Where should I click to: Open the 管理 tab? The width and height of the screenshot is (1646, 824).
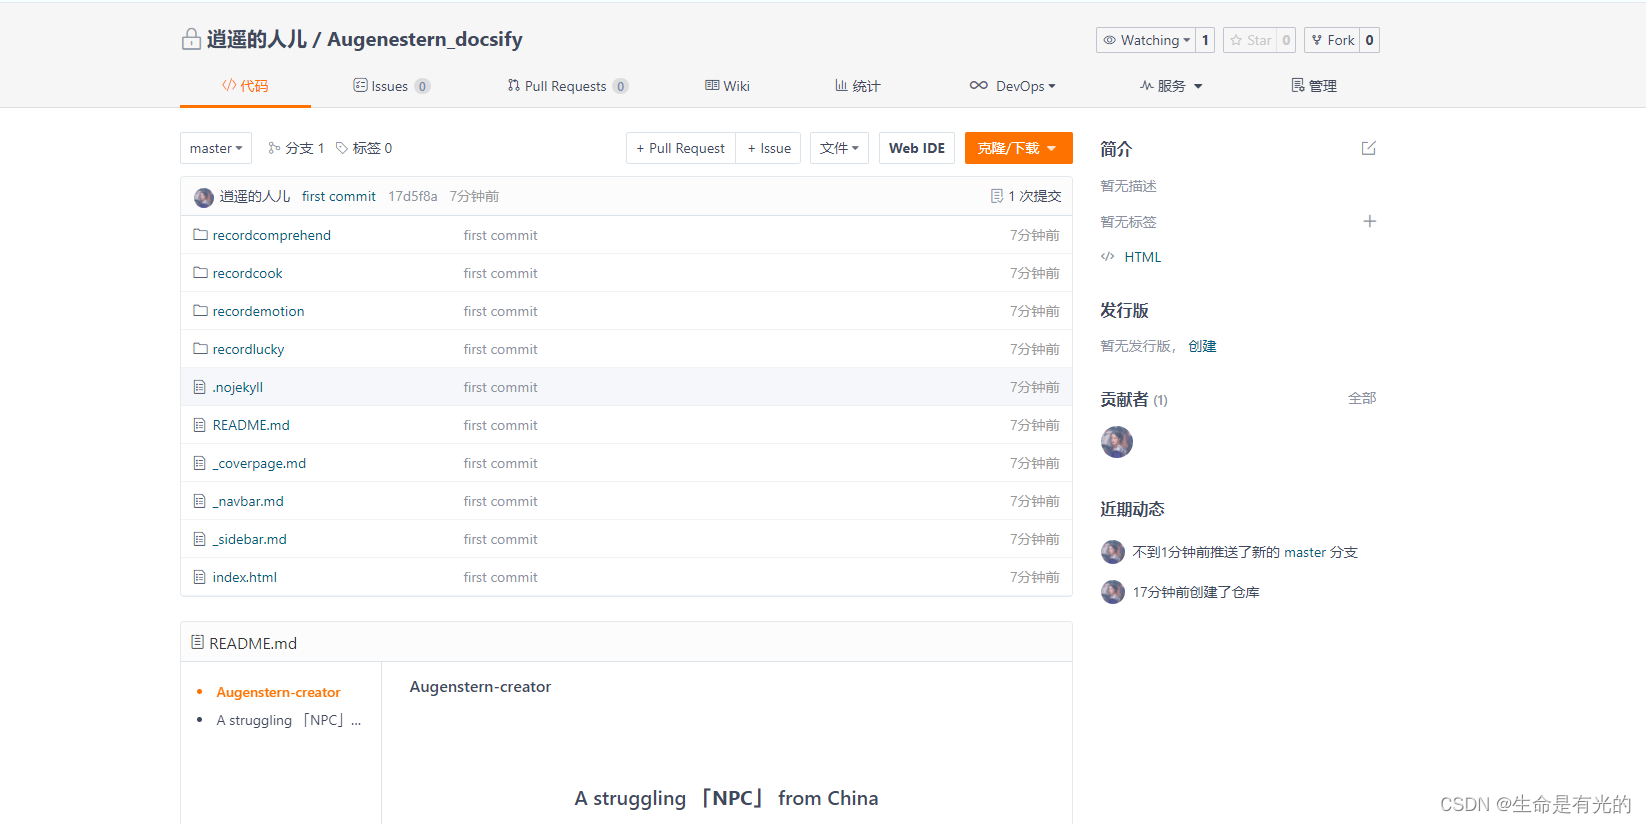(1314, 86)
